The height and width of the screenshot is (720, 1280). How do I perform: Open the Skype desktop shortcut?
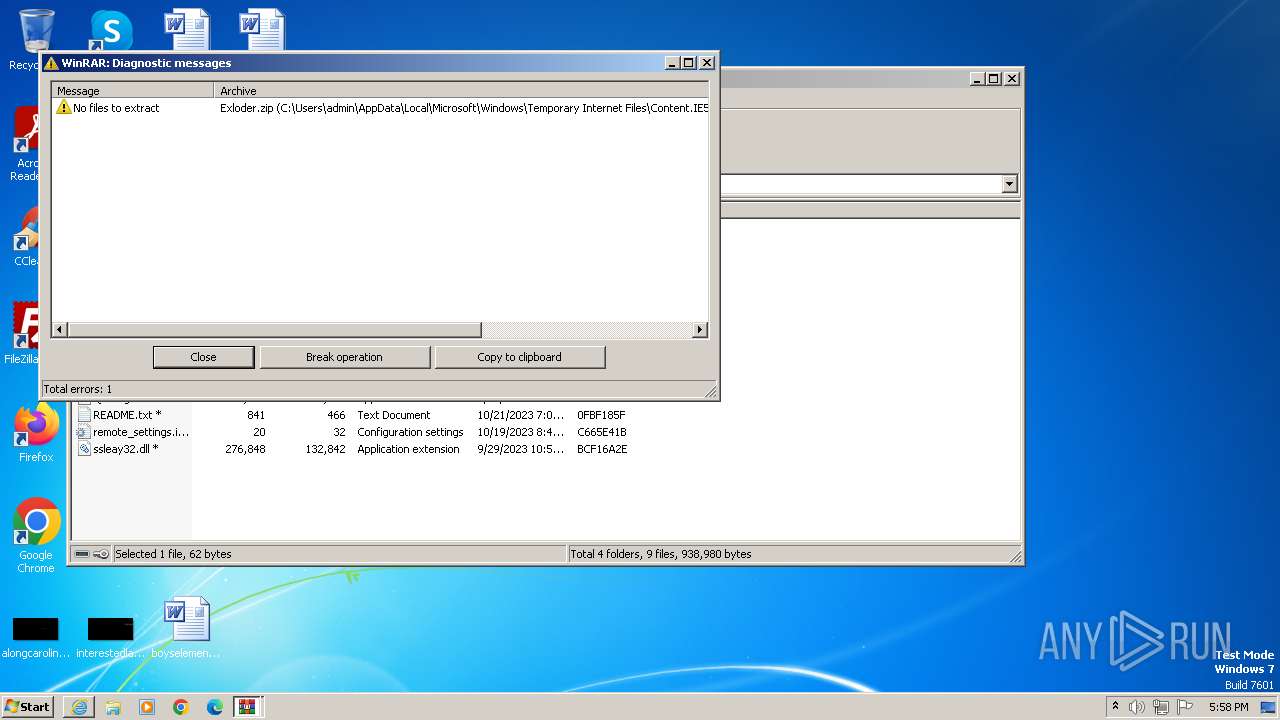coord(111,30)
